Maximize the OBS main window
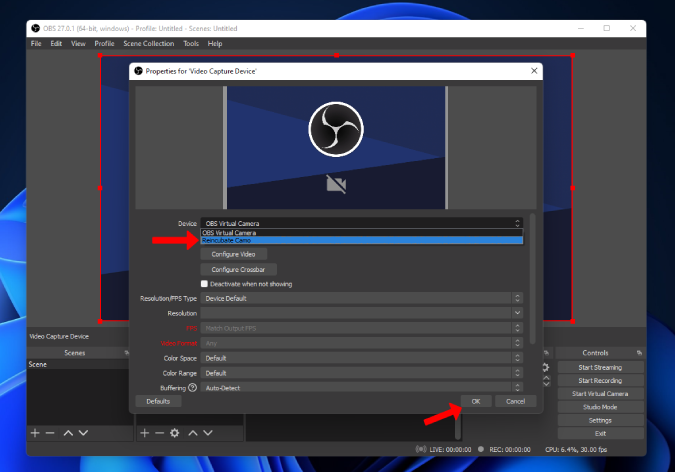The height and width of the screenshot is (472, 675). [607, 28]
